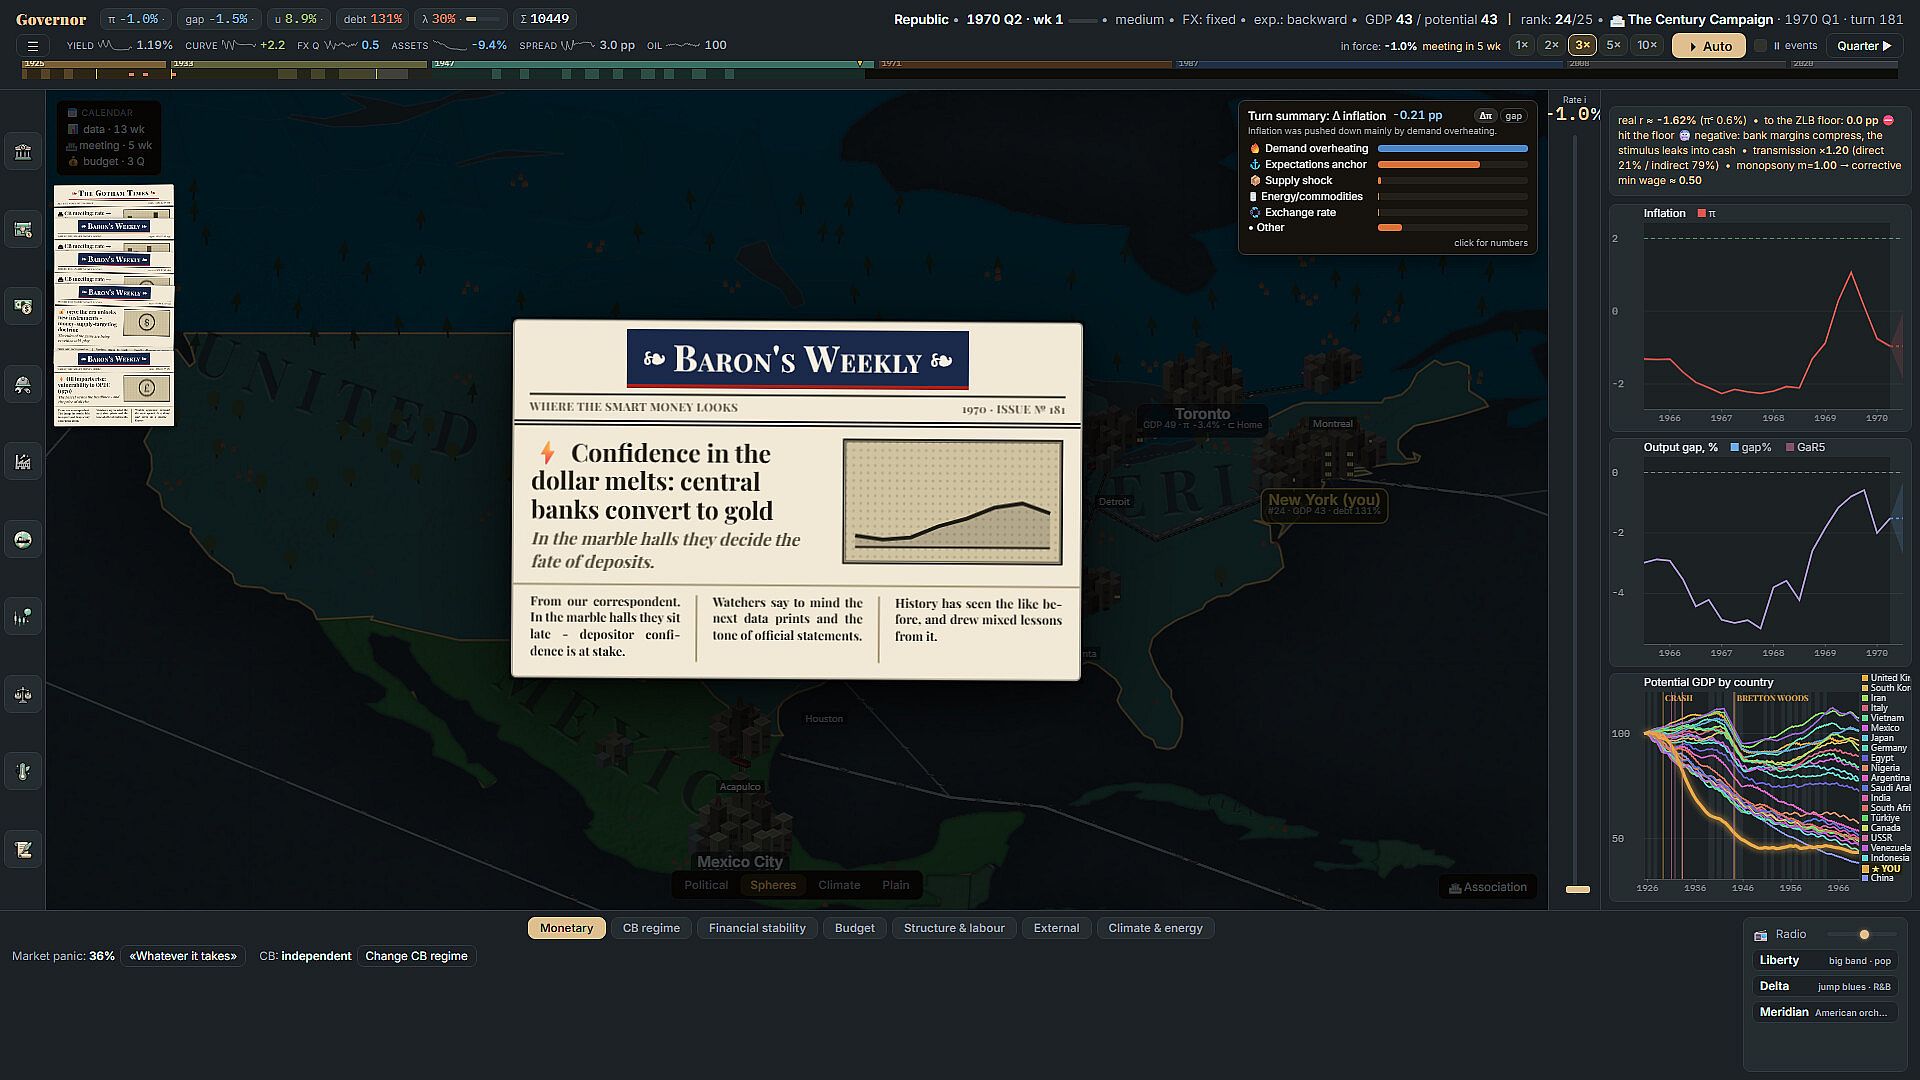Click the Energy/commodities barrel icon
The width and height of the screenshot is (1920, 1080).
(1254, 196)
